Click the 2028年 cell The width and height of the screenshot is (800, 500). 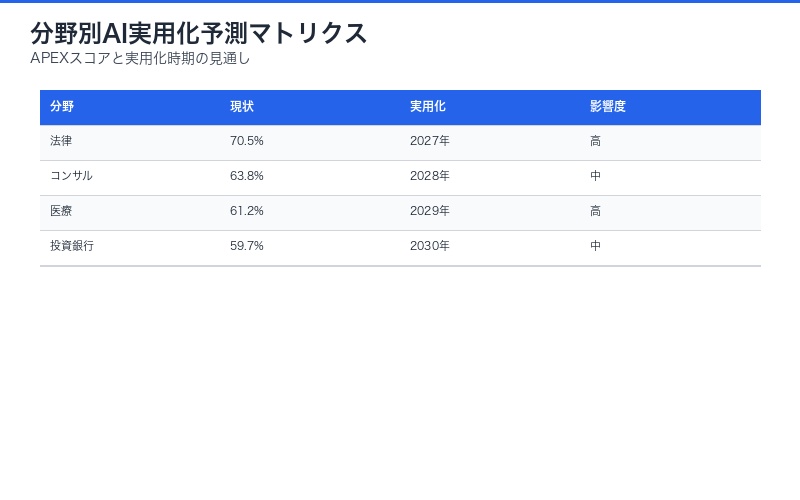(x=430, y=177)
